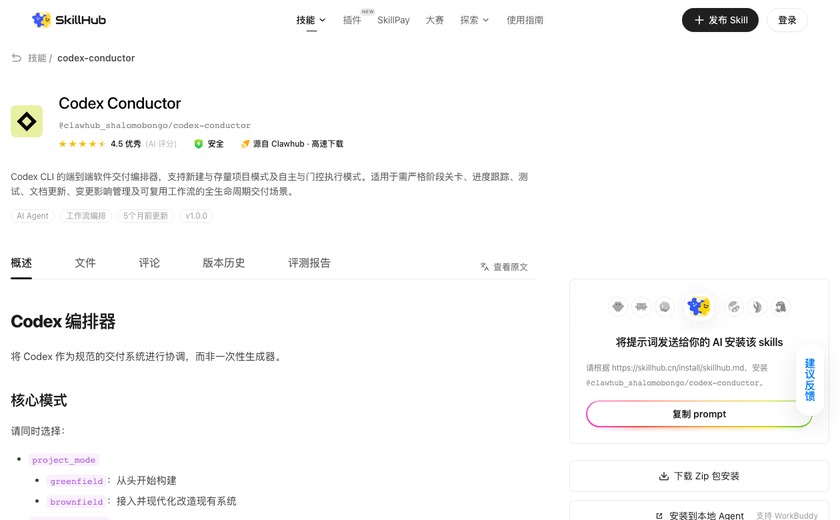
Task: Open the 建议反馈 side tab
Action: 810,380
